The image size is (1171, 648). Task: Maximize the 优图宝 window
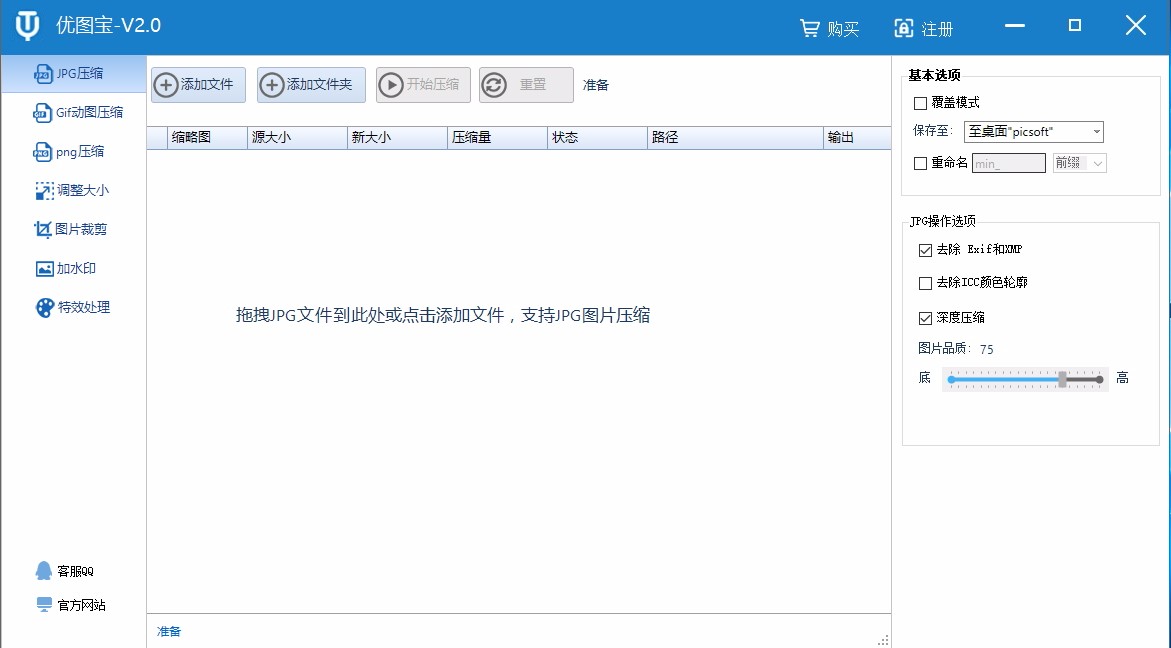point(1075,25)
